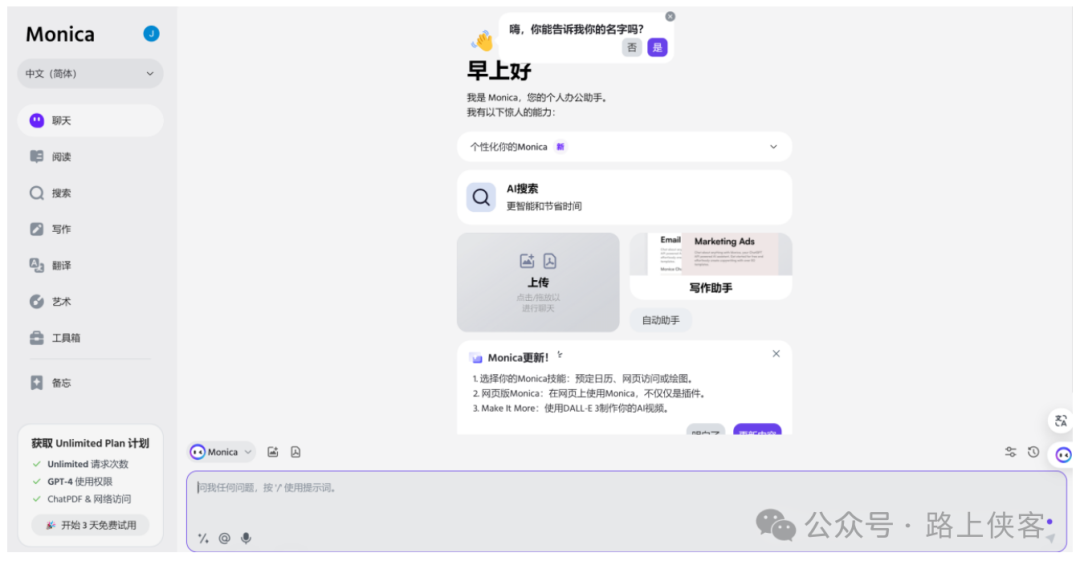
Task: Click the 自动助手 button
Action: tap(661, 320)
